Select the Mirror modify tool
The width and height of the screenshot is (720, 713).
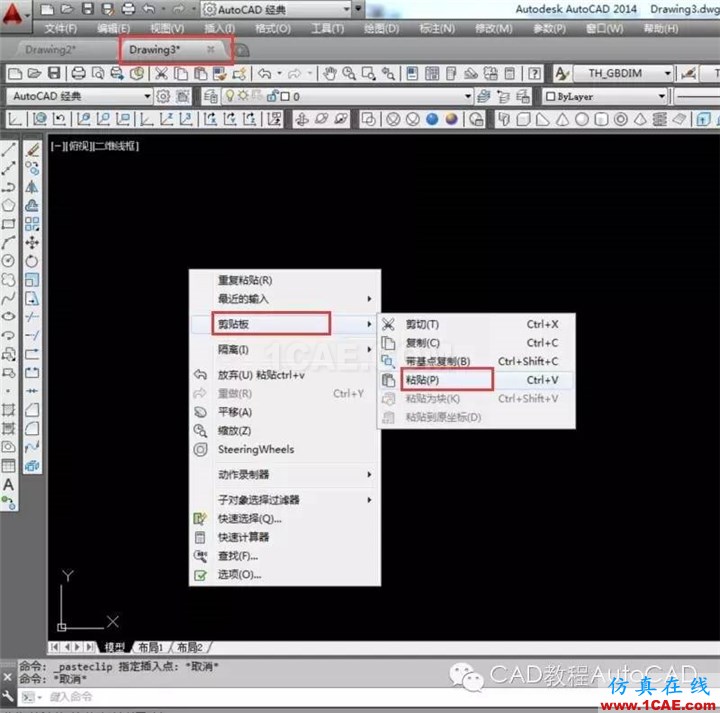coord(32,187)
